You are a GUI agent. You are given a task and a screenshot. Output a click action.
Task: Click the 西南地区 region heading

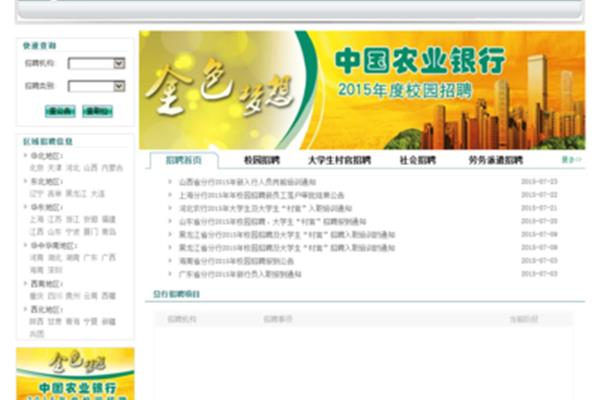[47, 284]
